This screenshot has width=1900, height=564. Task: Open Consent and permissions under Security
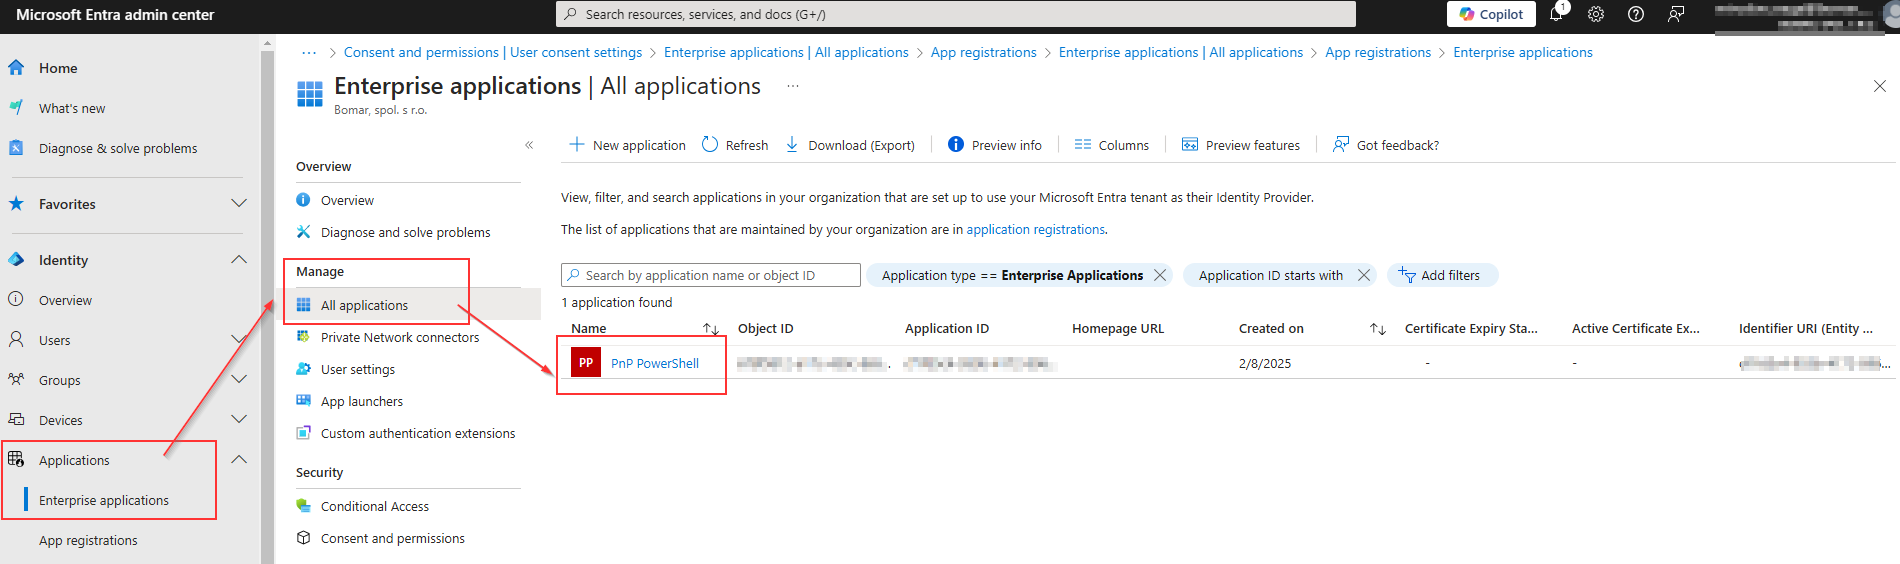392,538
